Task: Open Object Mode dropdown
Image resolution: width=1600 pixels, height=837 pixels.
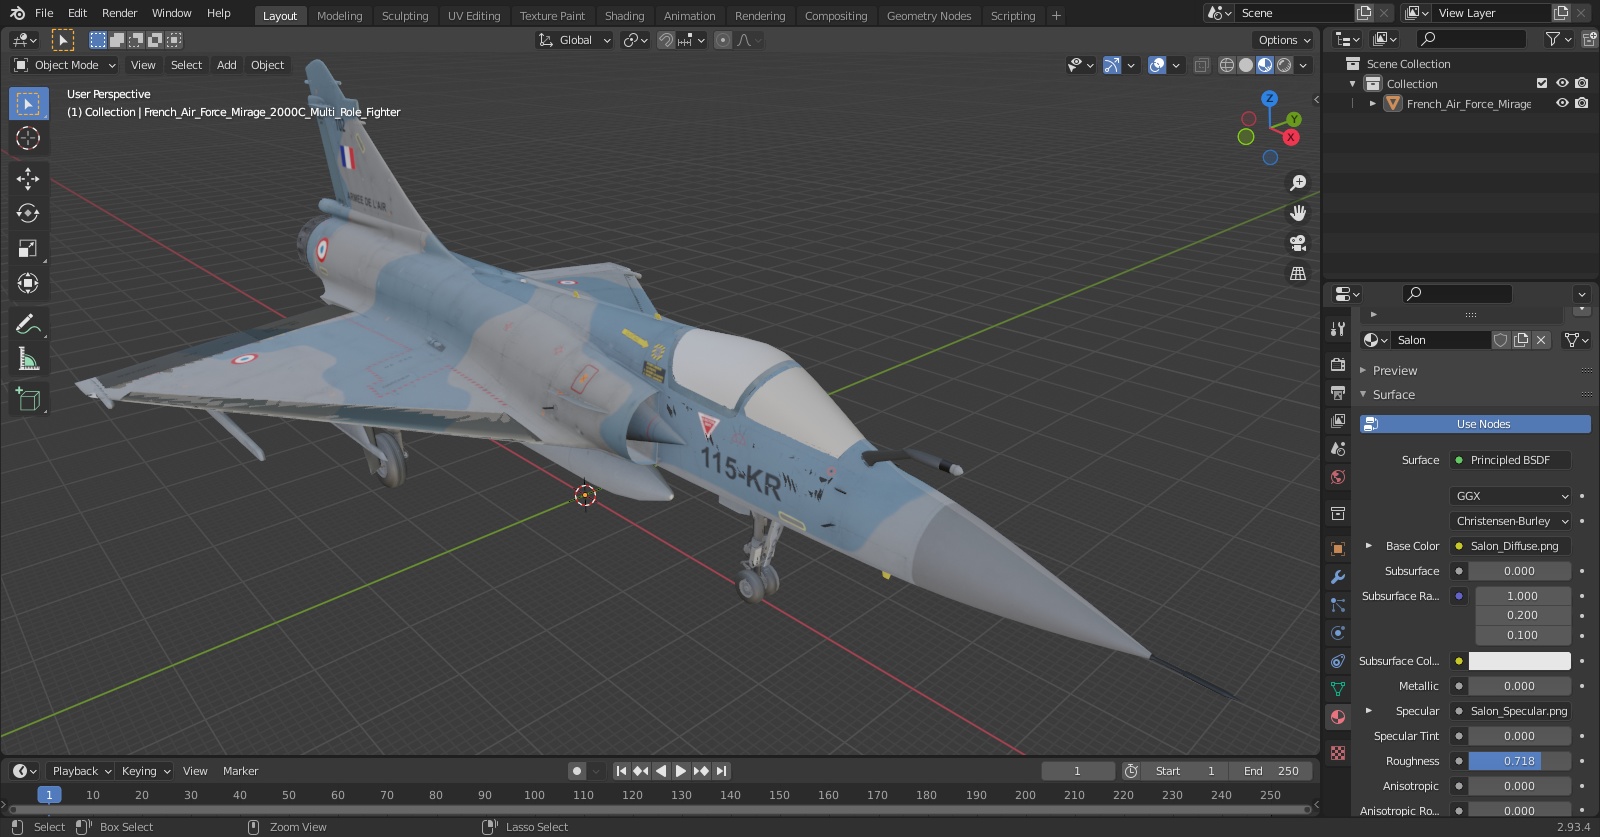Action: (65, 65)
